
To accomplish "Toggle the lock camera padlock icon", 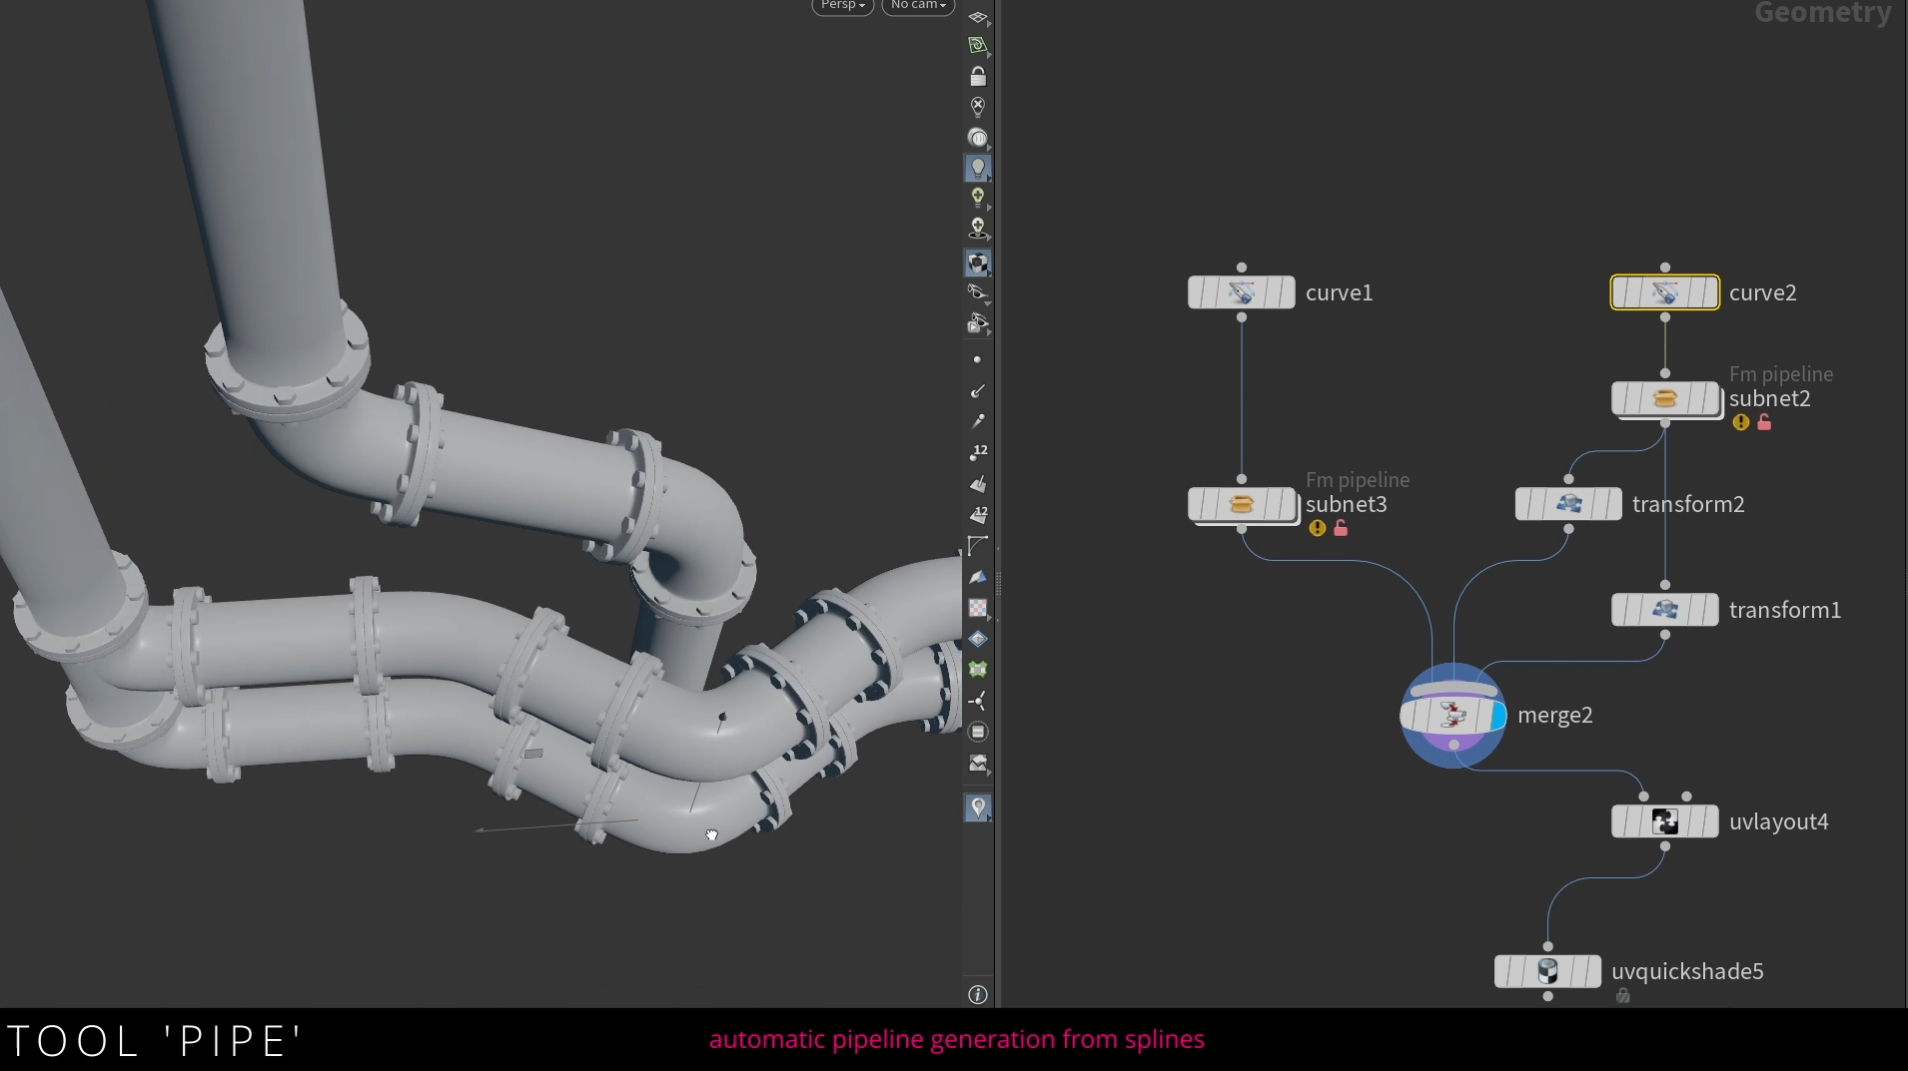I will pos(978,77).
